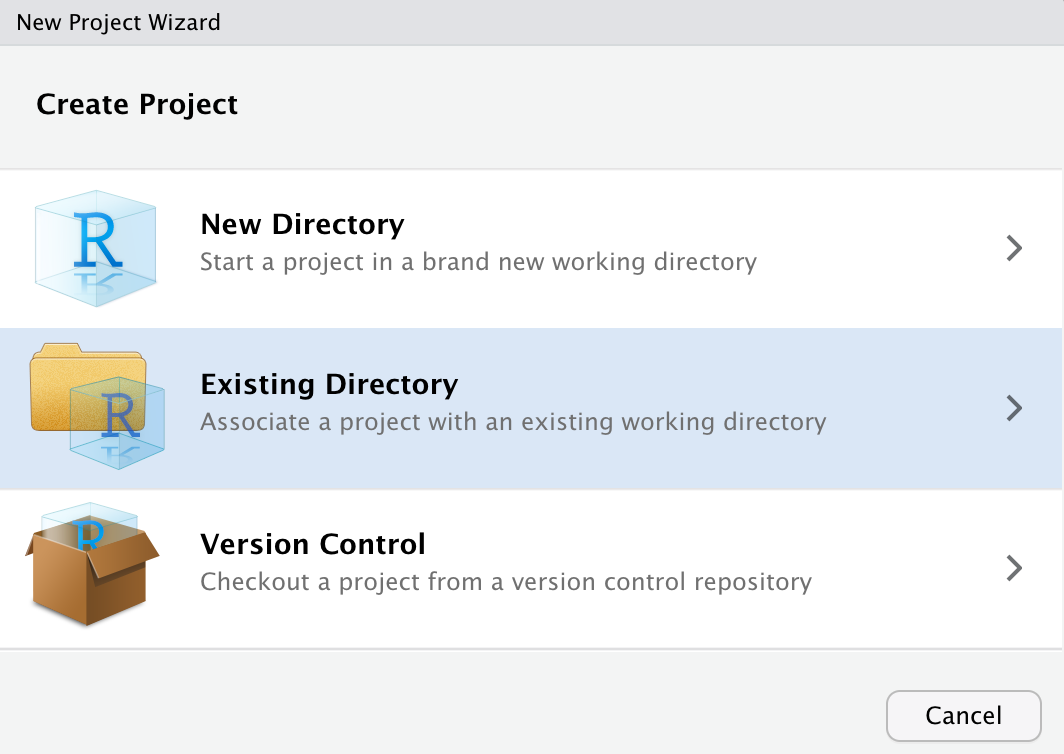Screen dimensions: 1064x754
Task: Expand Existing Directory using its right chevron
Action: (1014, 408)
